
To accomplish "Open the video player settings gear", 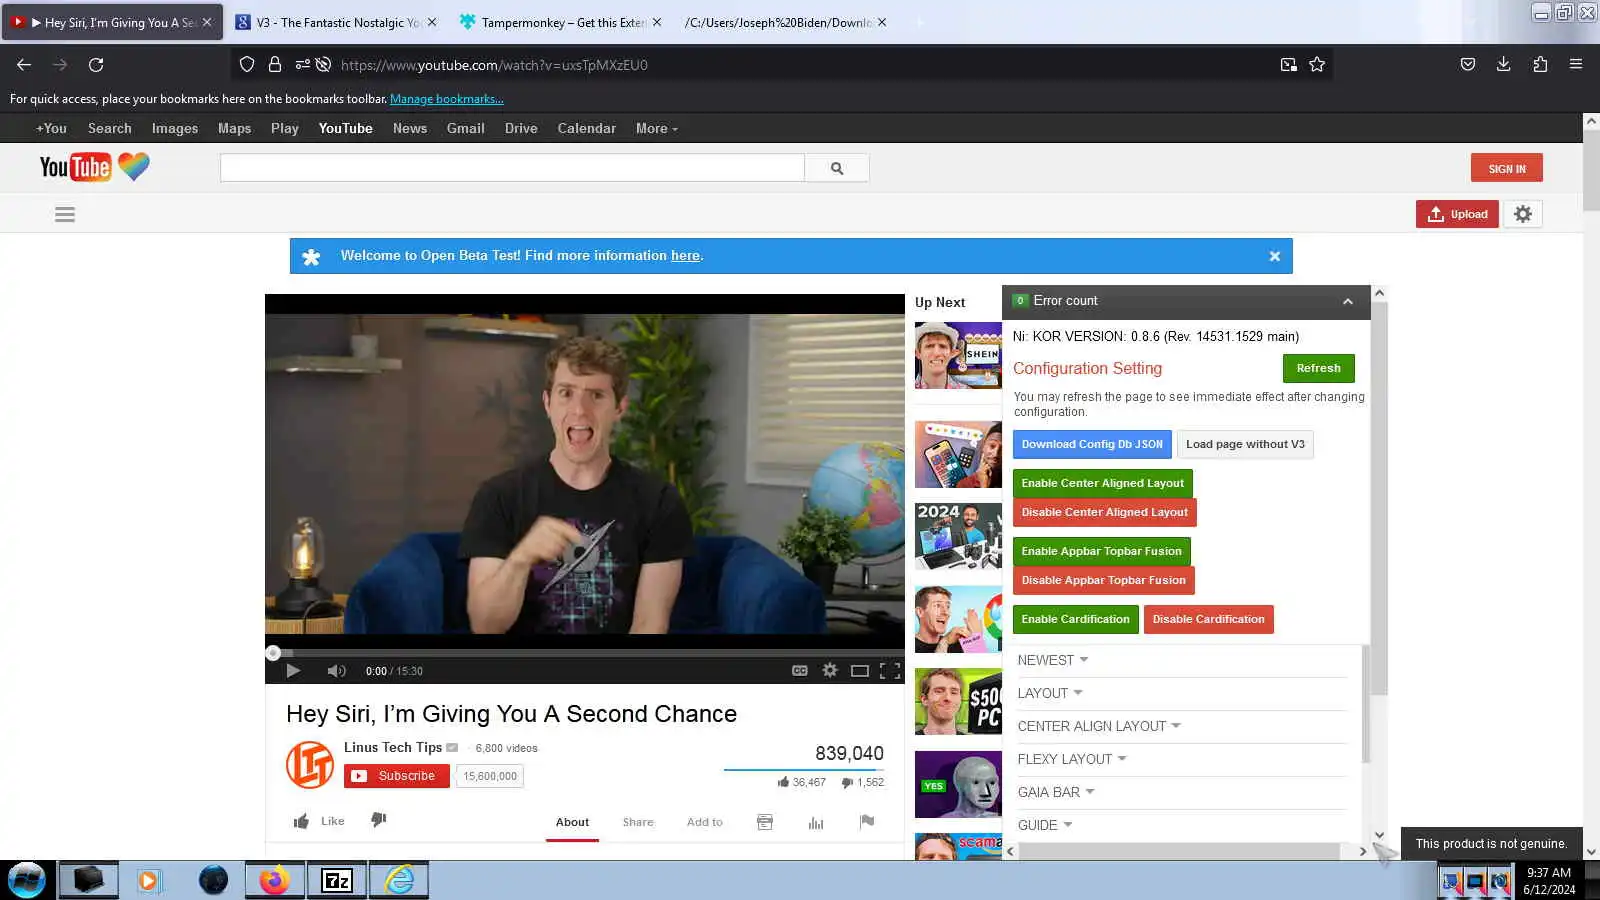I will click(829, 671).
